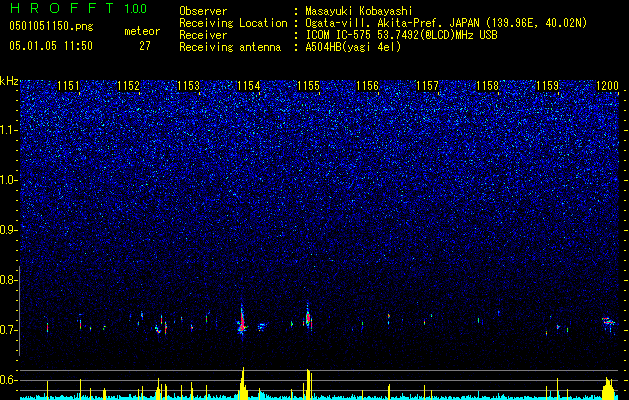Click the 1157 time marker
Screen dimensions: 629x400
pyautogui.click(x=428, y=86)
